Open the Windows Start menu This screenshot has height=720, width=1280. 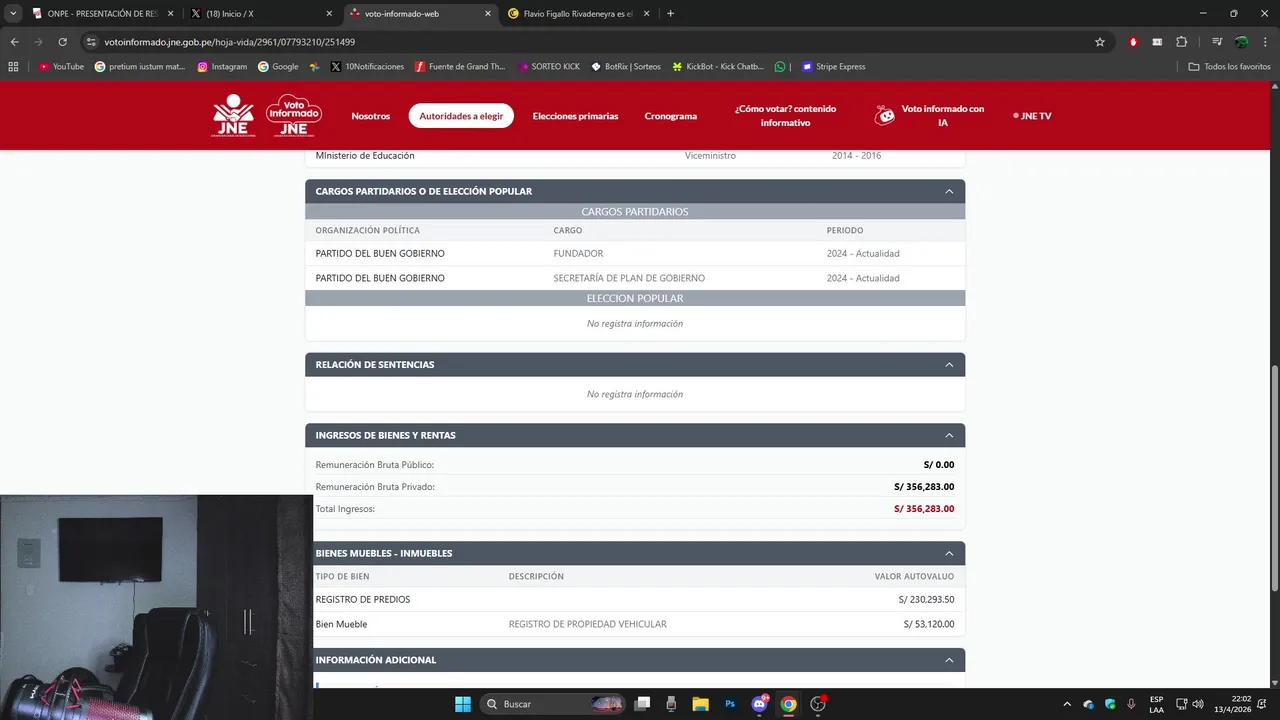[463, 704]
